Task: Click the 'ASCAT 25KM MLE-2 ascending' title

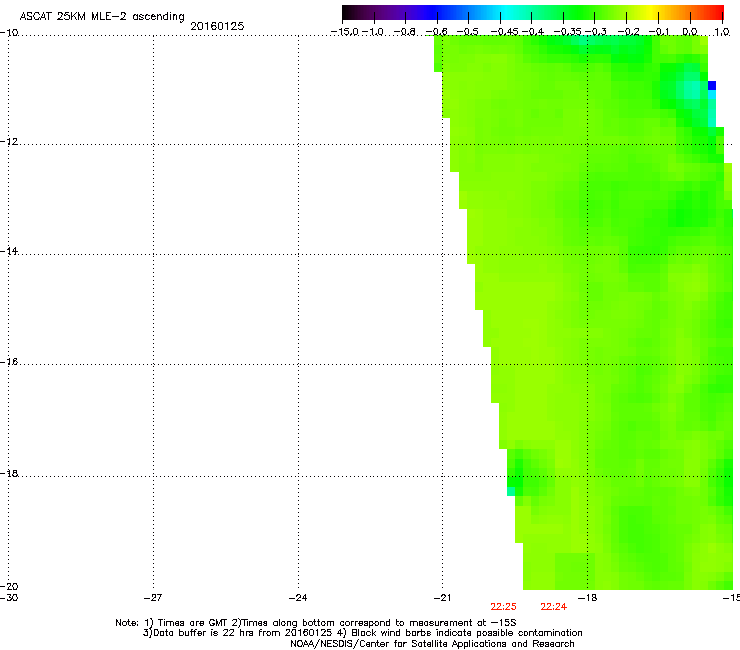Action: (x=102, y=17)
